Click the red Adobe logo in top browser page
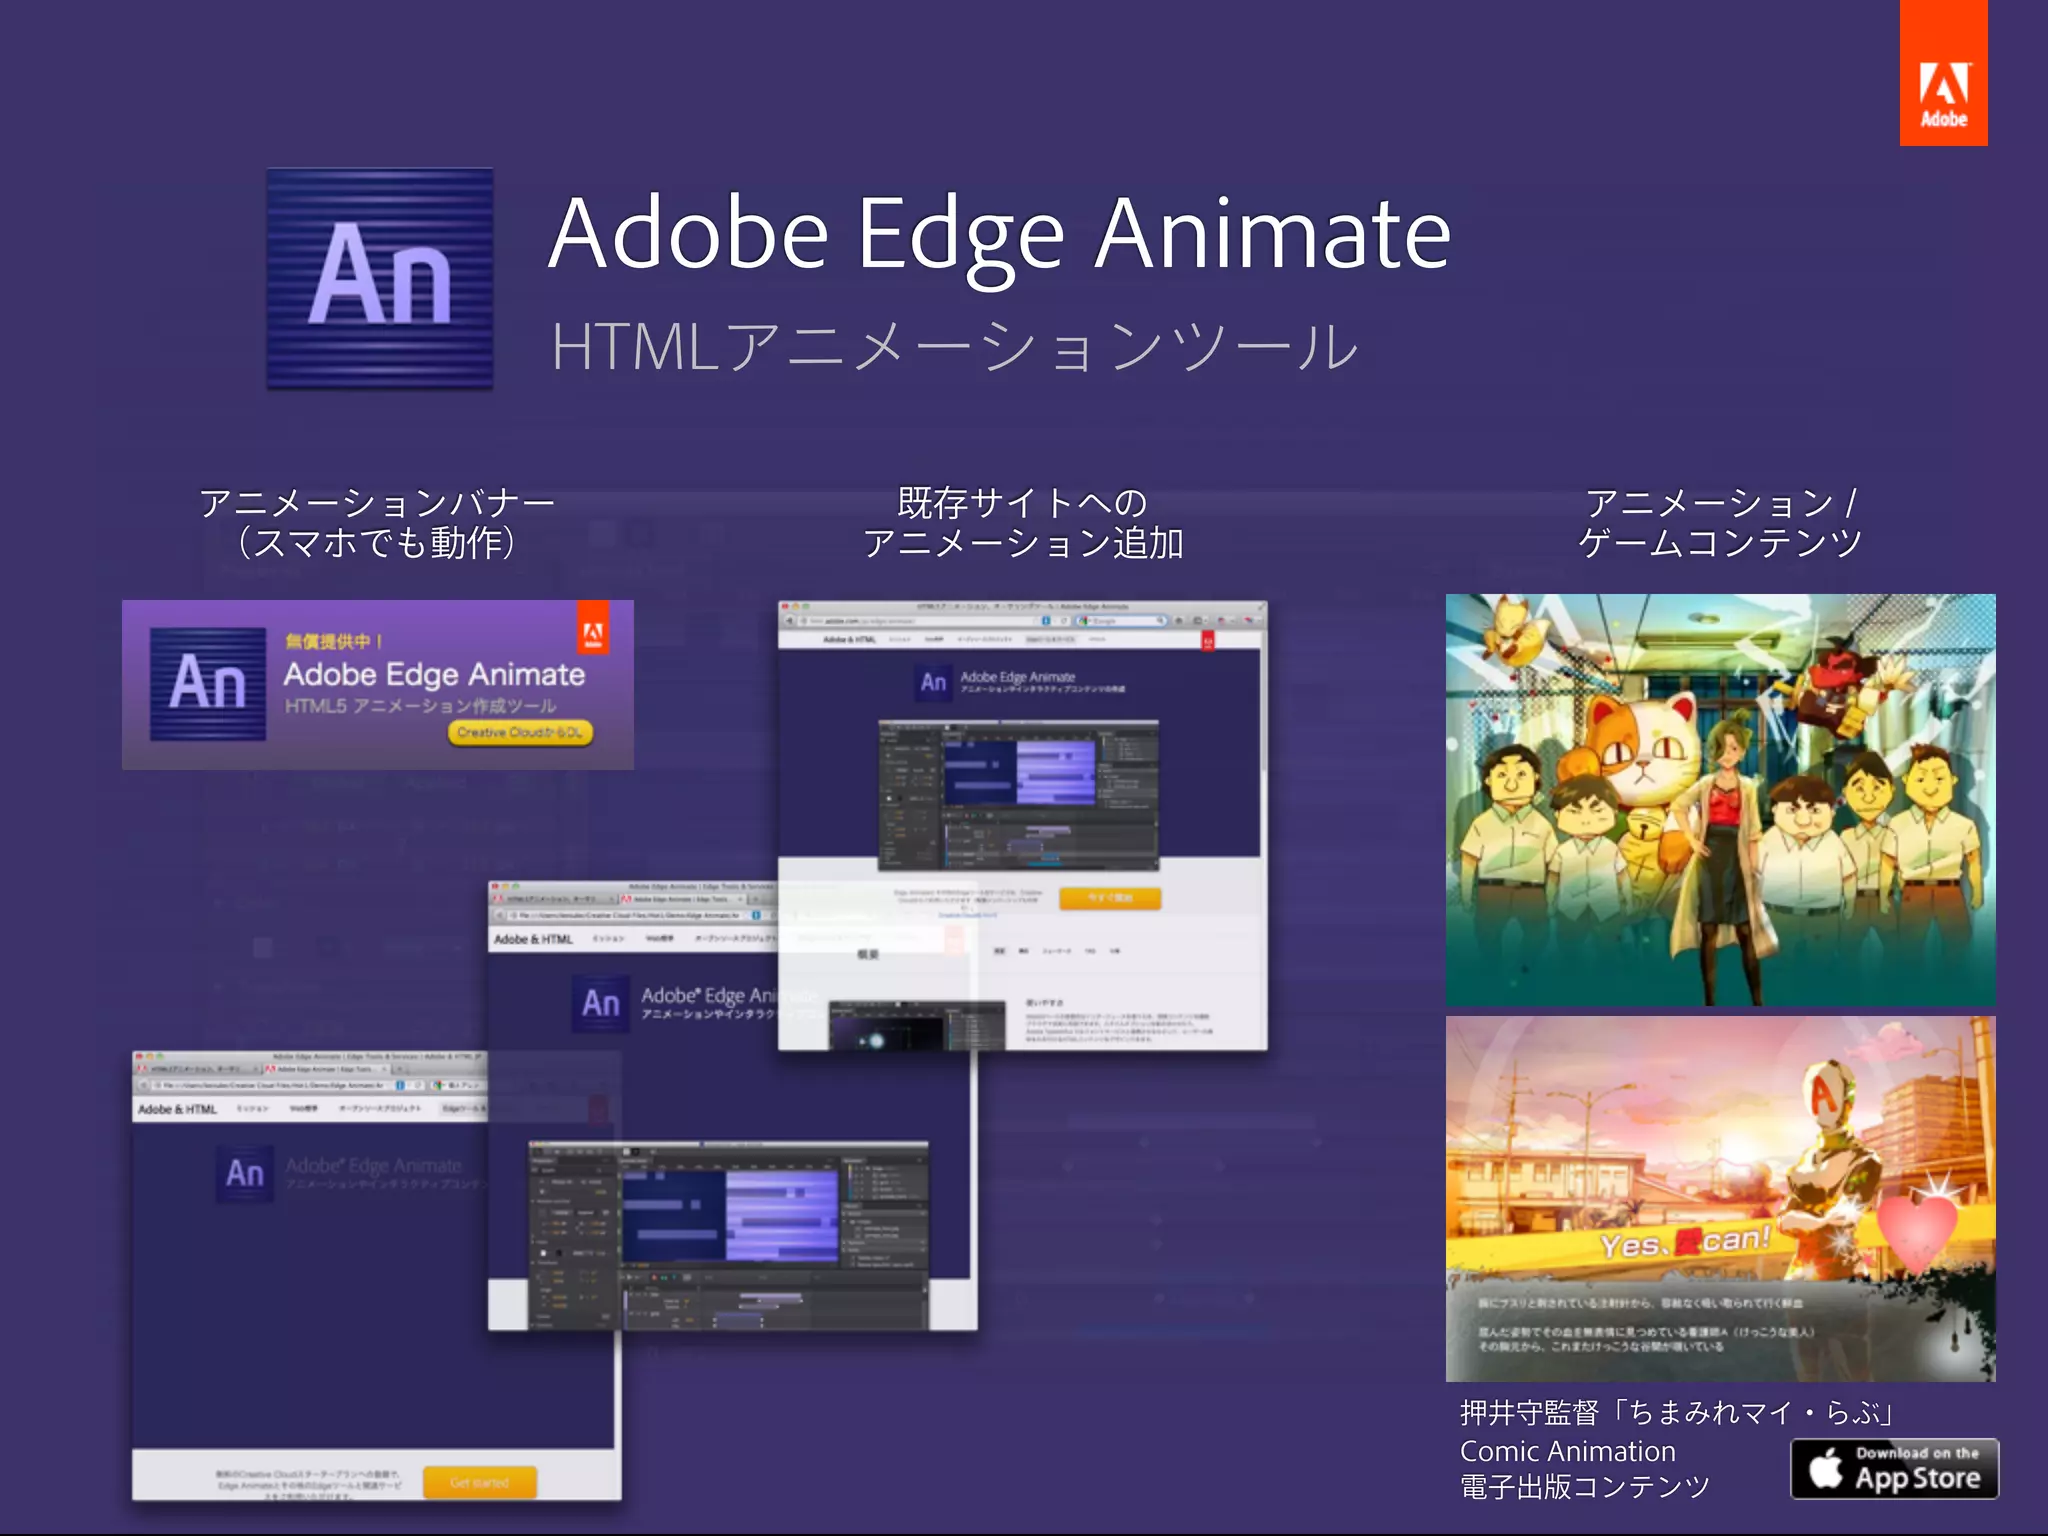This screenshot has width=2048, height=1536. pos(1208,641)
